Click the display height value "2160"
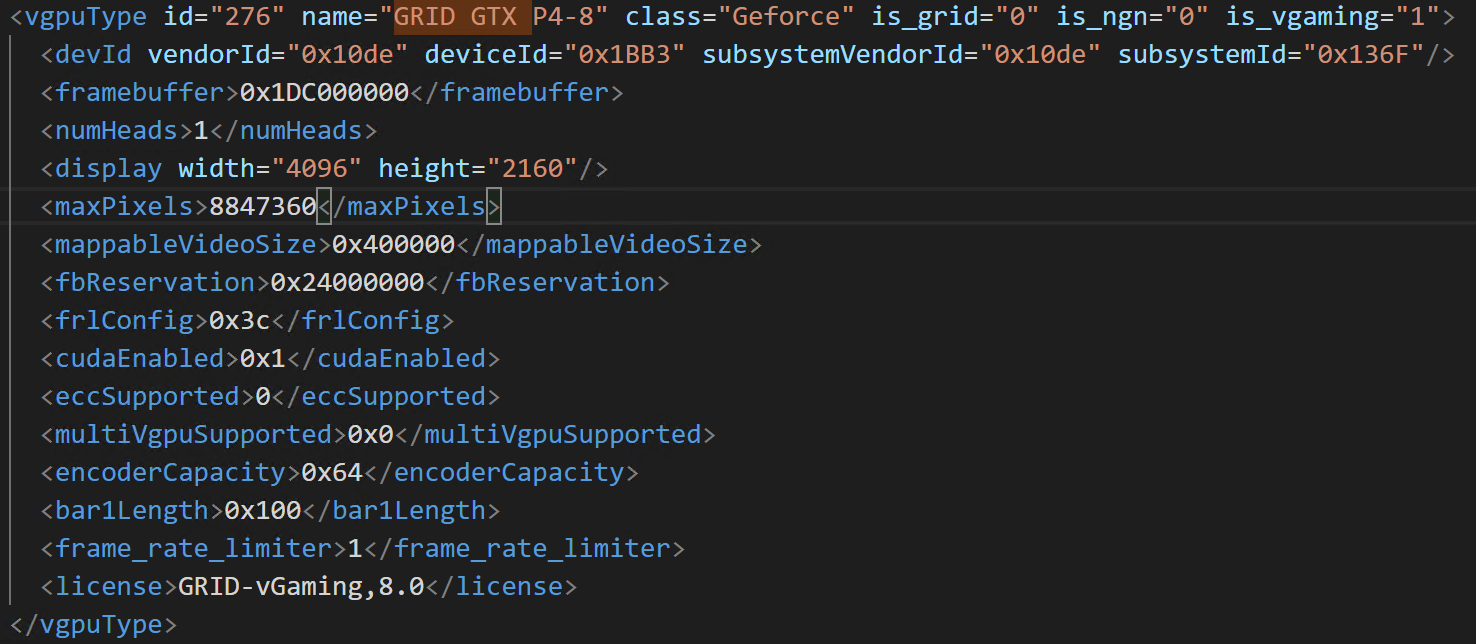1476x644 pixels. [x=532, y=168]
